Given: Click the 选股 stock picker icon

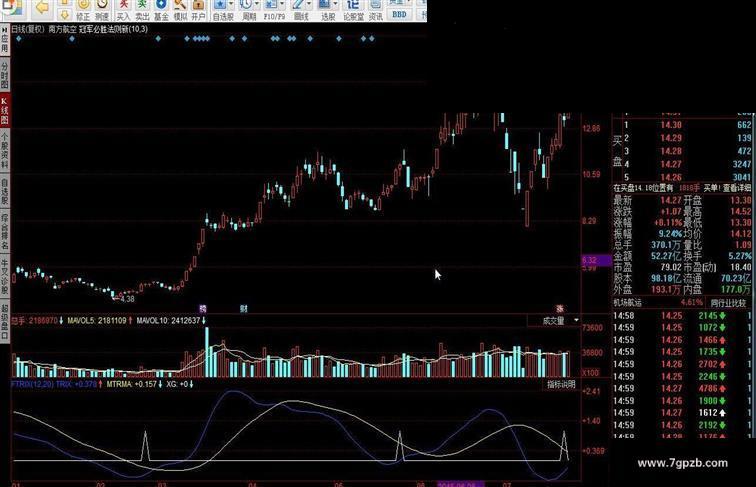Looking at the screenshot, I should tap(325, 6).
